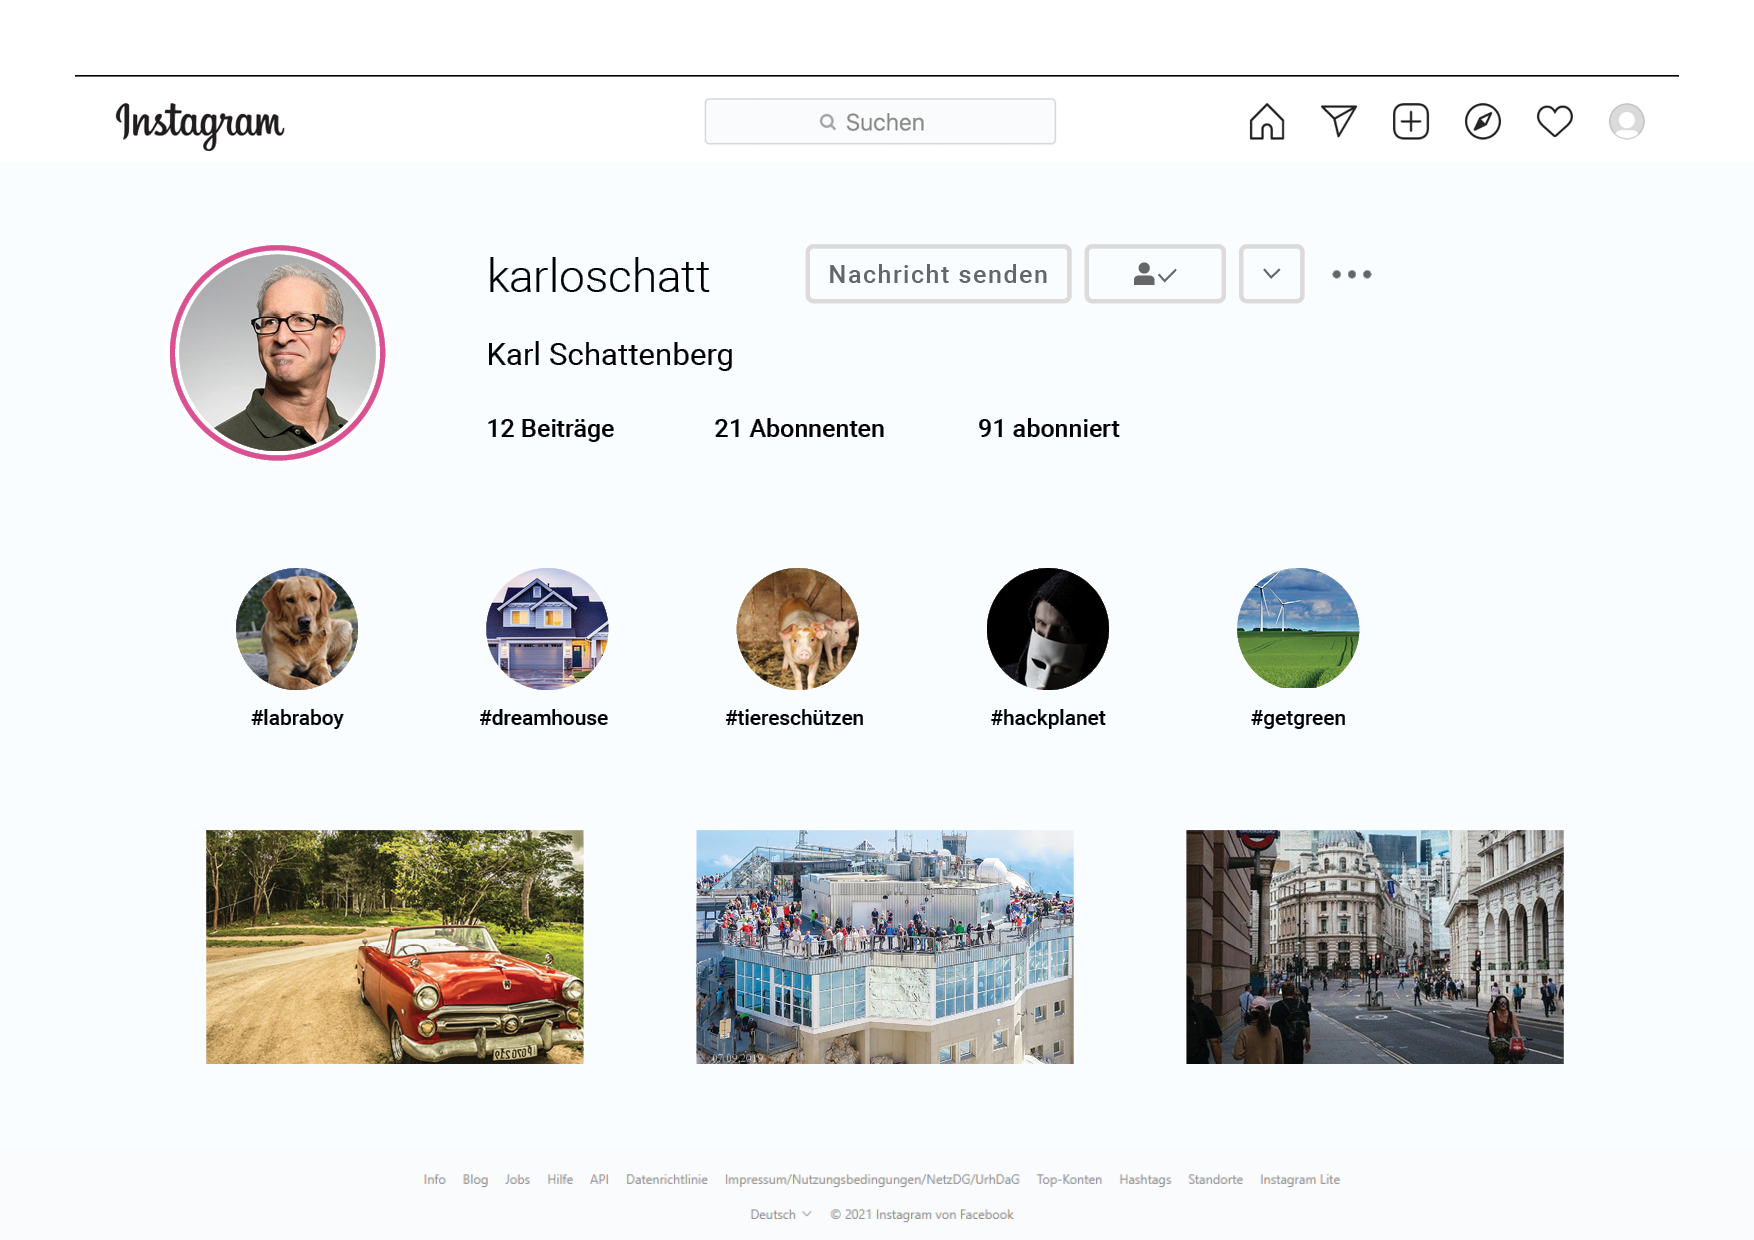The height and width of the screenshot is (1240, 1754).
Task: View the #hackplanet story highlight
Action: 1047,629
